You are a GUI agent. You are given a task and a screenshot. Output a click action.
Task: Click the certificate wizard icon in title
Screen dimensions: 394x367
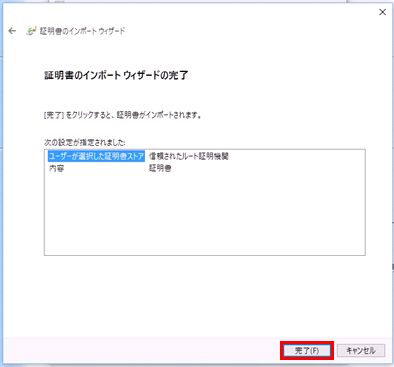pyautogui.click(x=31, y=31)
